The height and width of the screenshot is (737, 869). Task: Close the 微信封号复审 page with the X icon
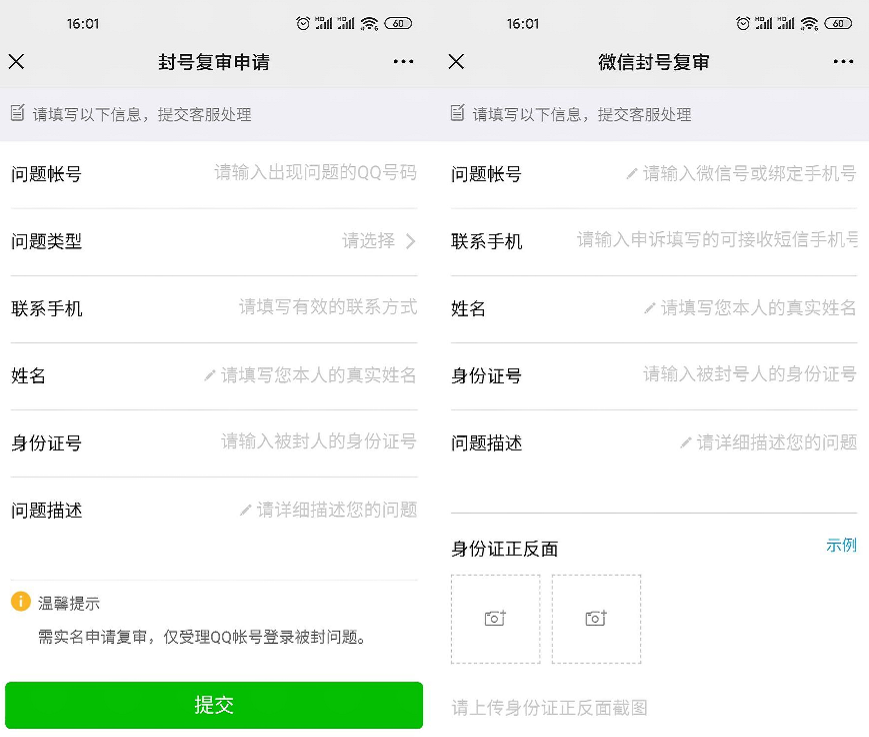[456, 62]
